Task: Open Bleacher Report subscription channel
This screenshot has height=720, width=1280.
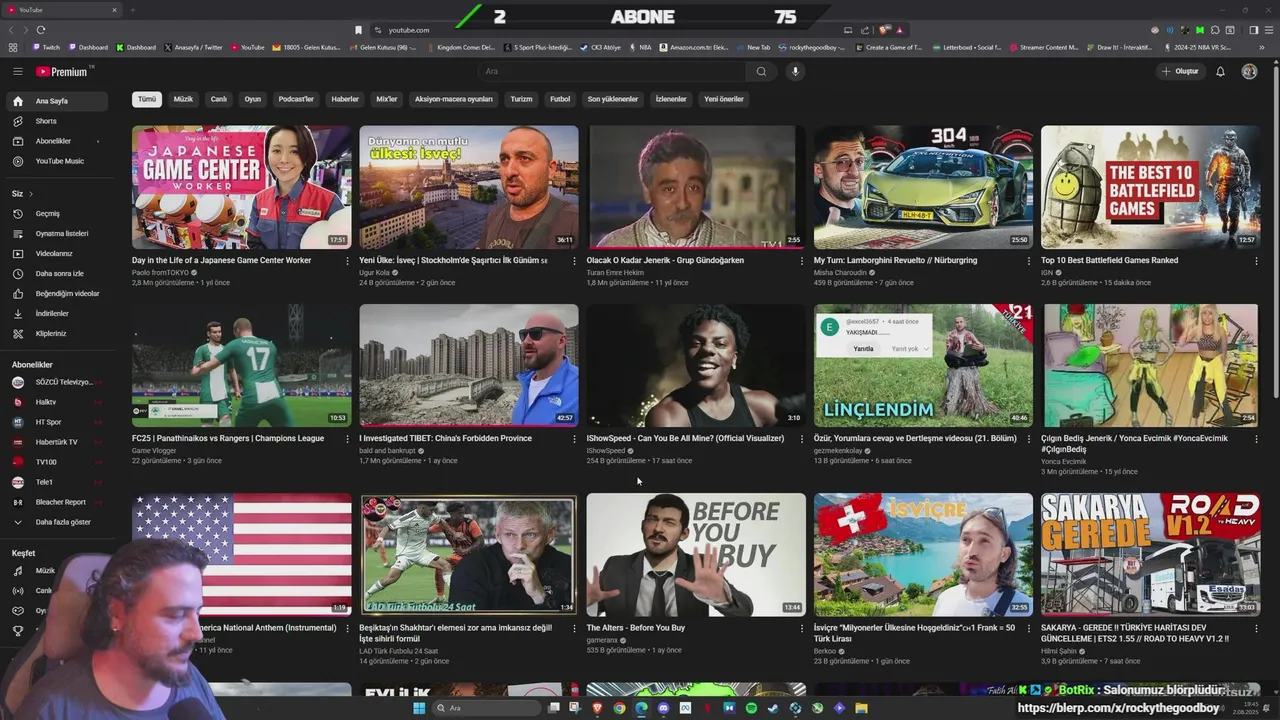Action: [x=58, y=502]
